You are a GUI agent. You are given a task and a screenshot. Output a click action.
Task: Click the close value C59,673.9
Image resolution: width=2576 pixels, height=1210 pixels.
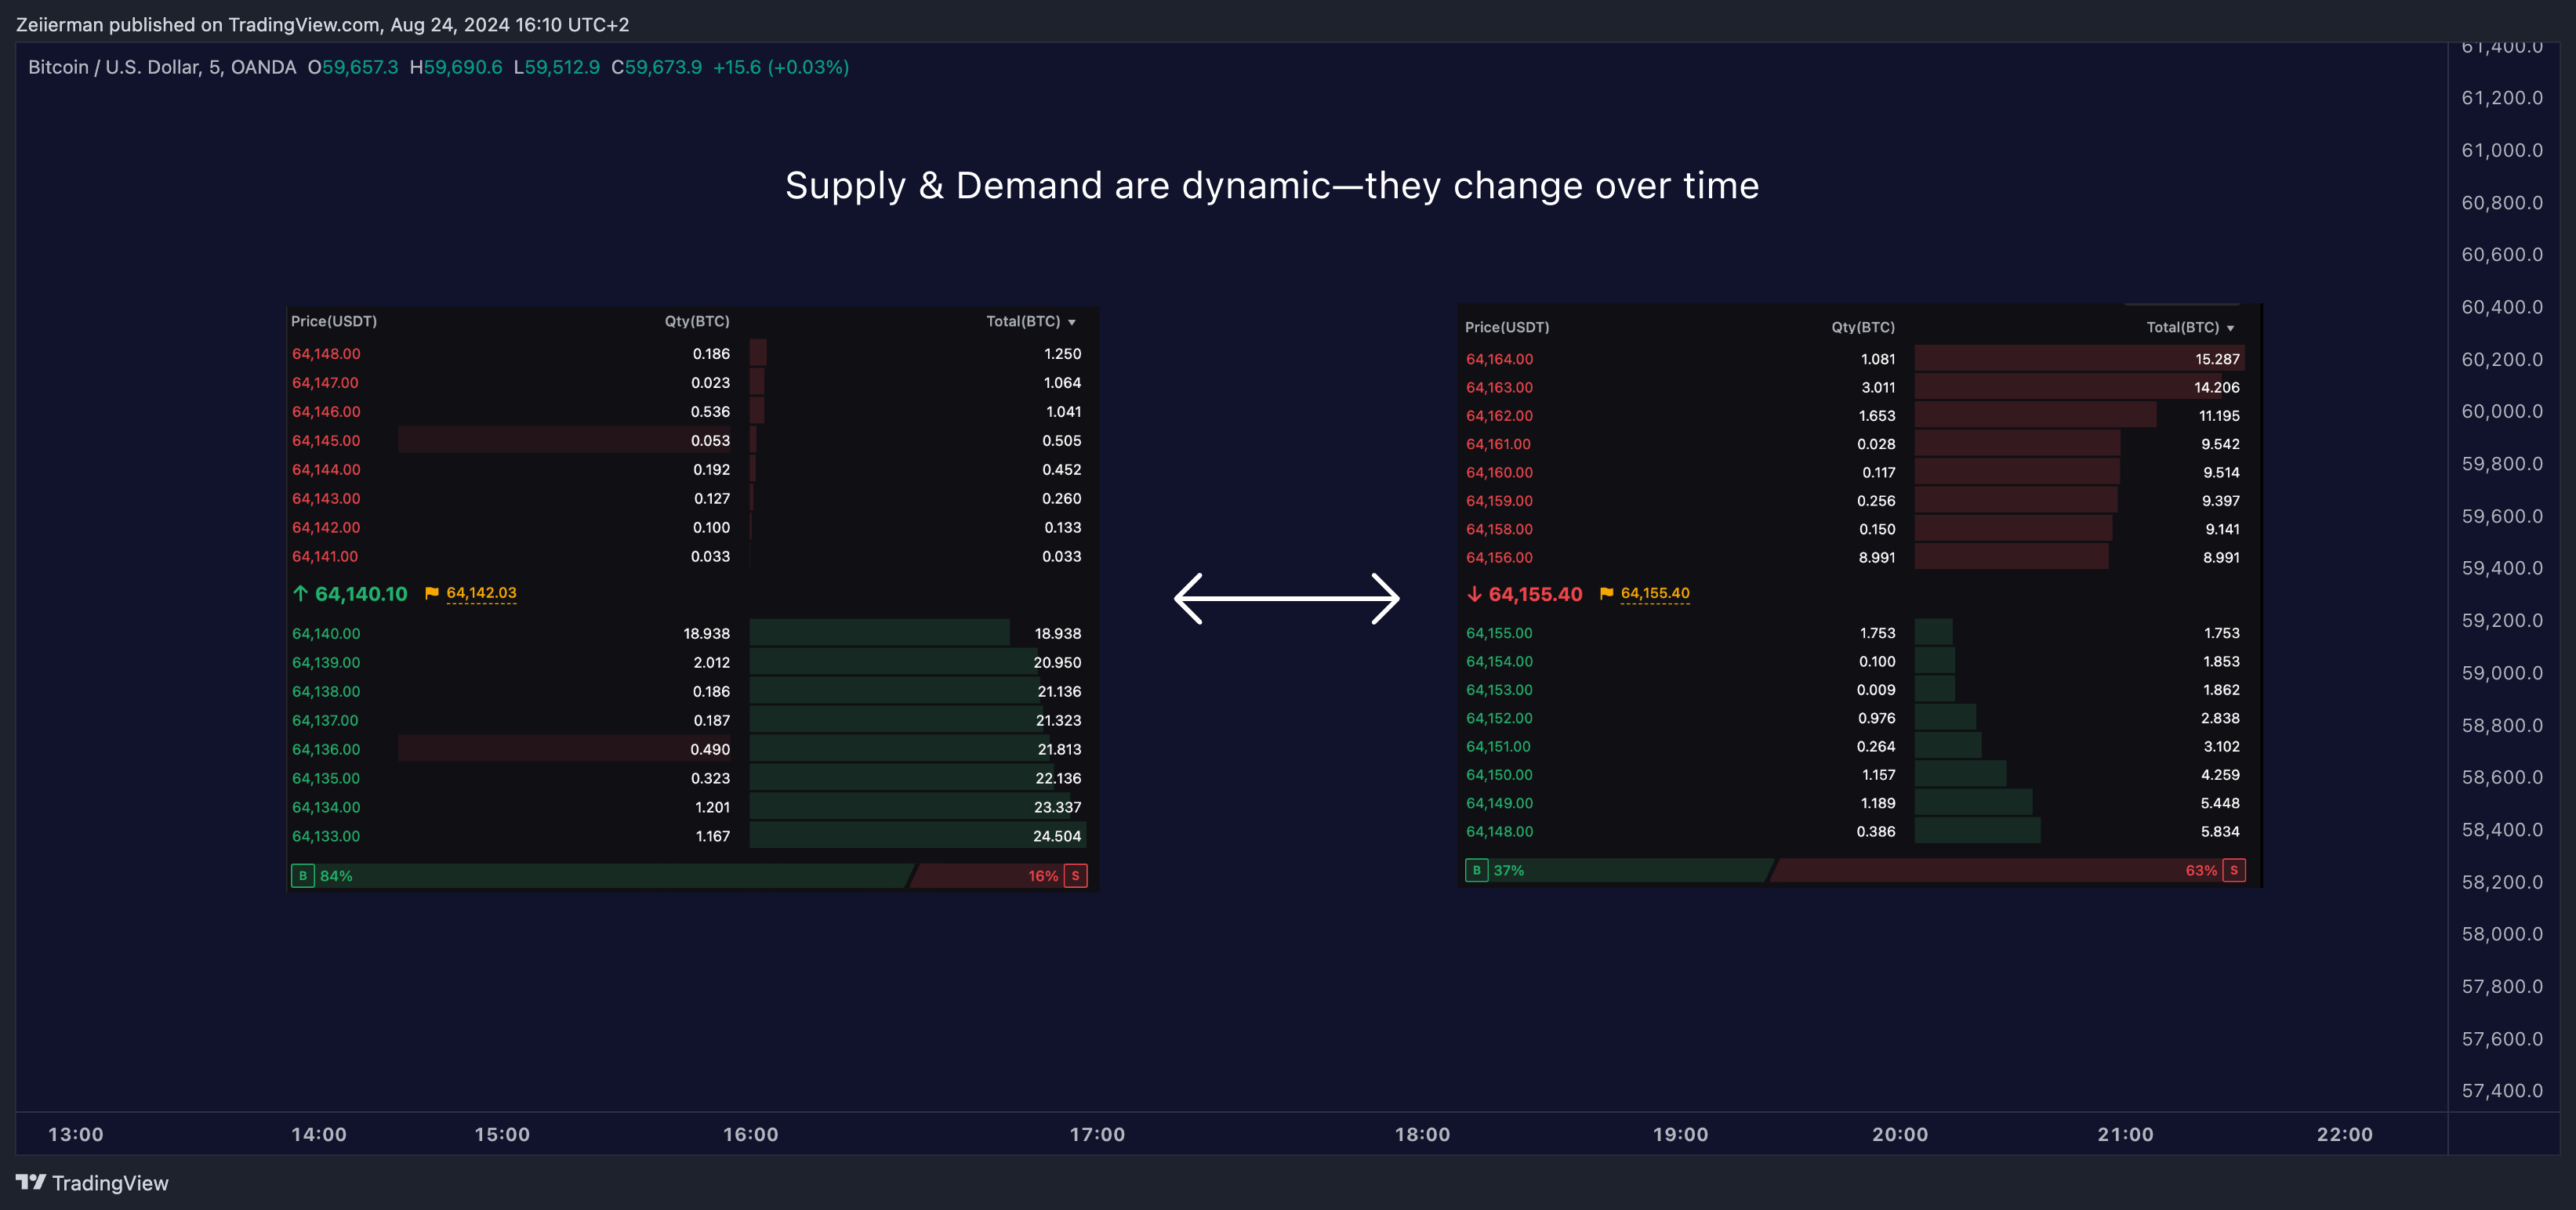657,67
